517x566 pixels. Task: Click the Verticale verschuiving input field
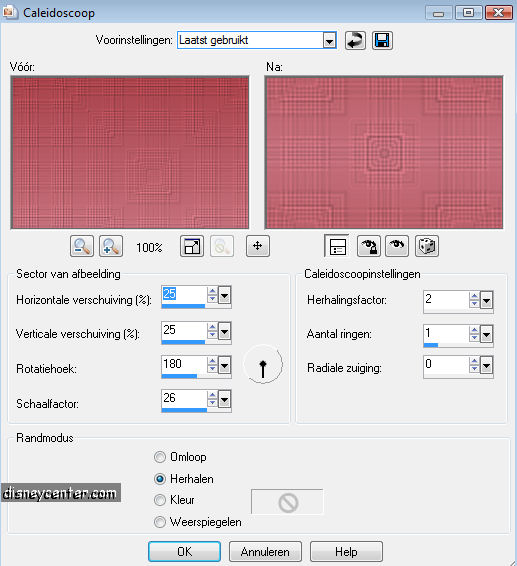click(x=184, y=330)
